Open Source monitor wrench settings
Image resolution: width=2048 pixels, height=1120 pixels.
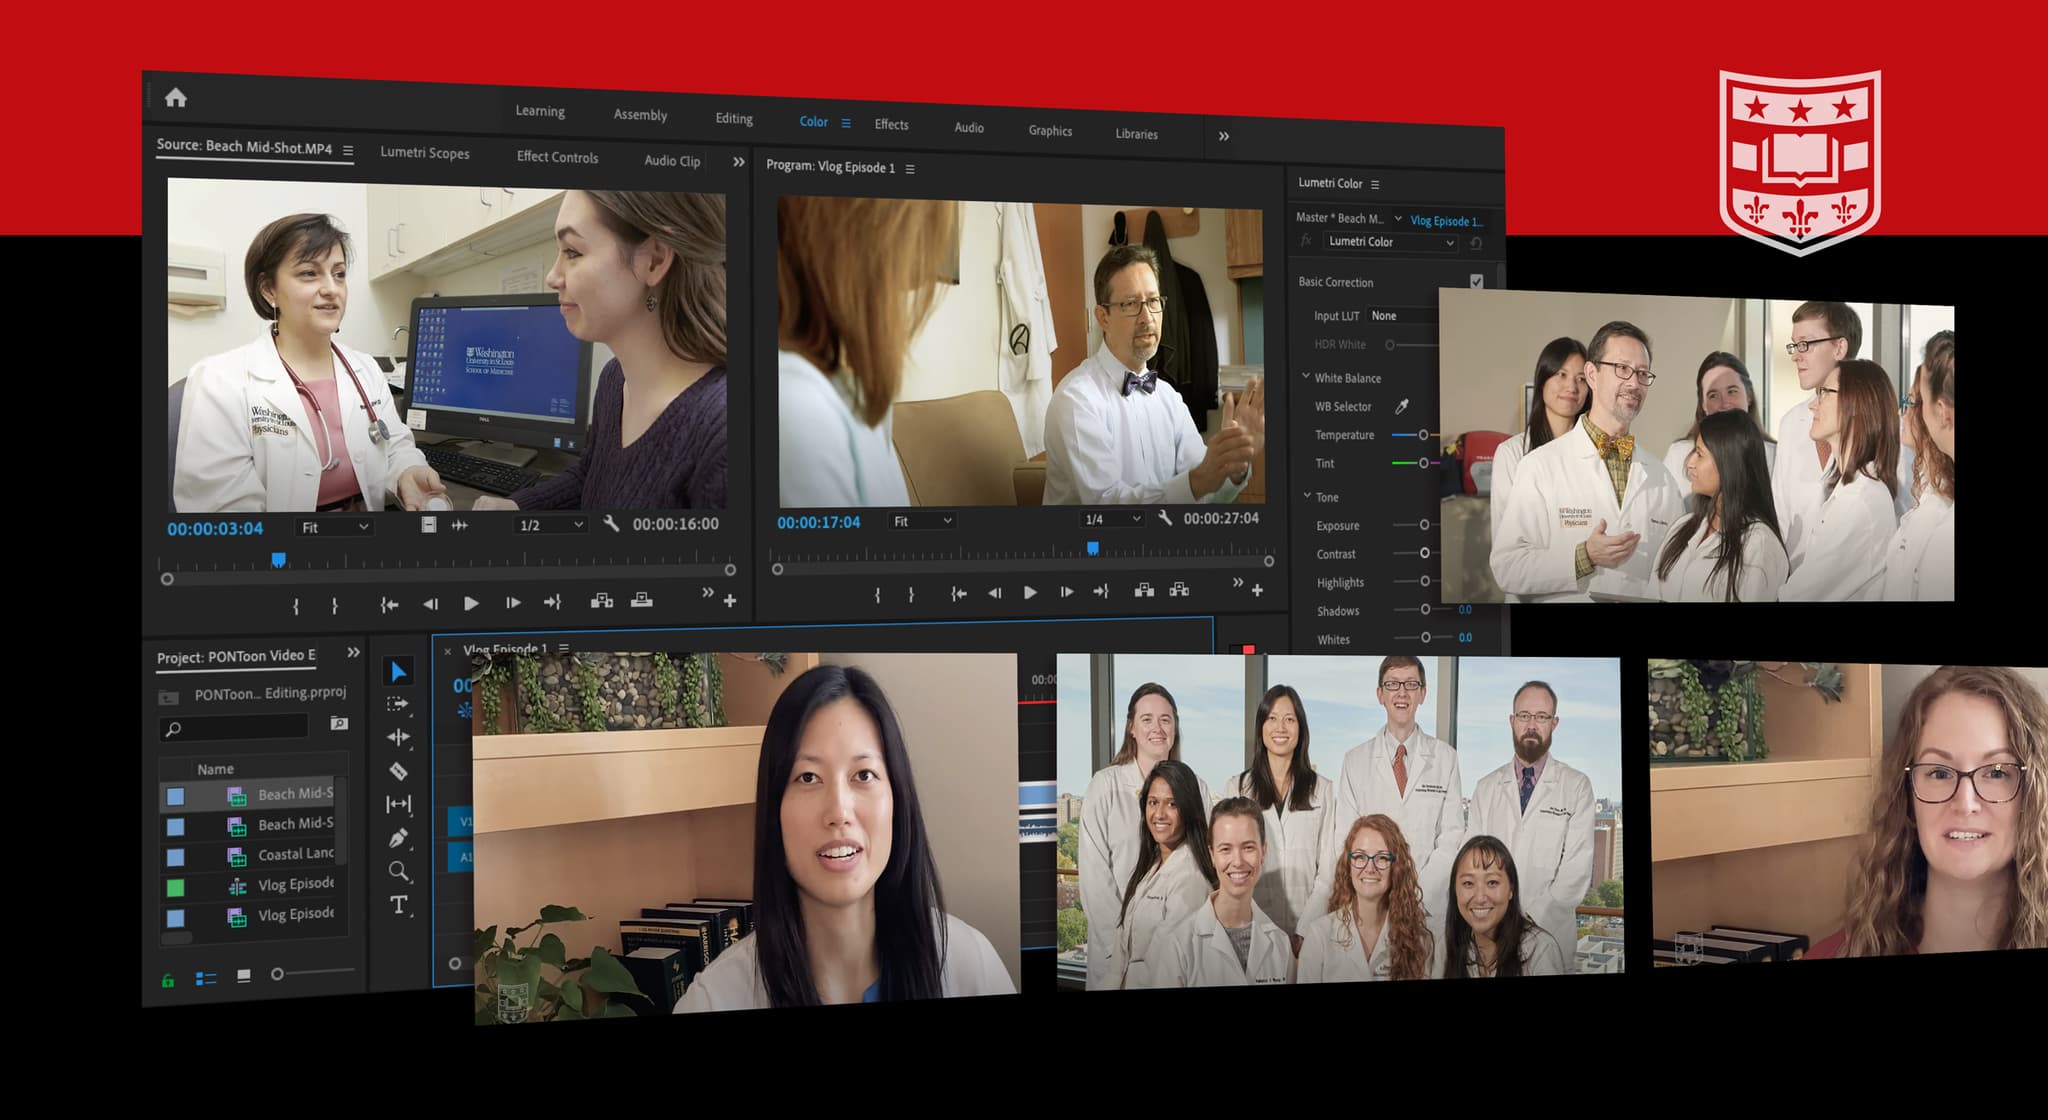pos(611,523)
